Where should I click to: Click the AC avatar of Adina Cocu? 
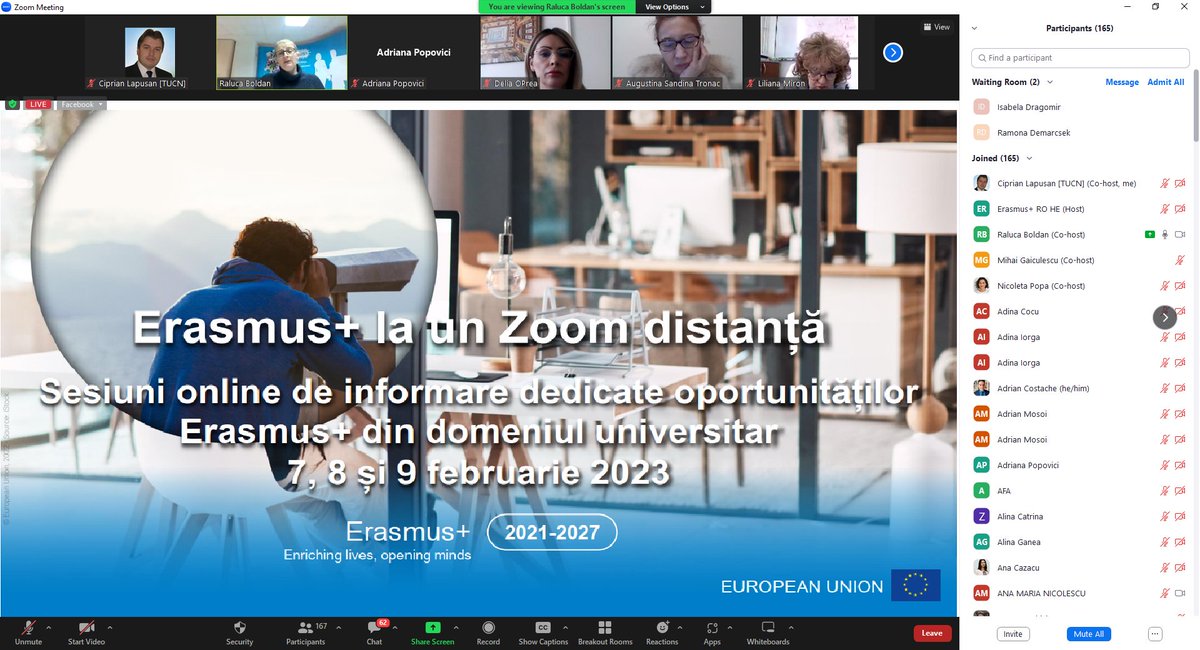coord(982,311)
